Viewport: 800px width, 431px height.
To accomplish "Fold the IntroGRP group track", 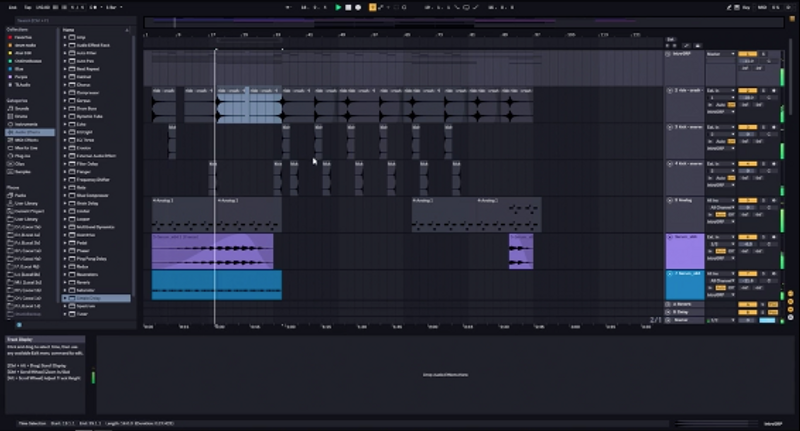I will coord(668,54).
